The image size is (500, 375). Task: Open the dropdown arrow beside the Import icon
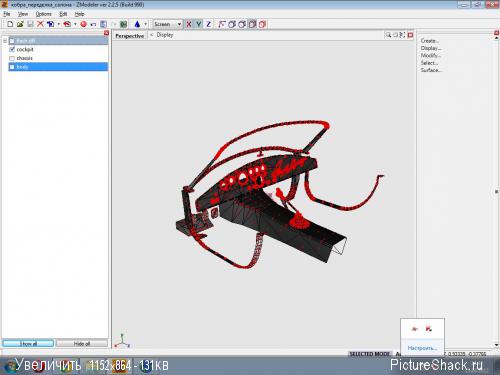pos(58,24)
